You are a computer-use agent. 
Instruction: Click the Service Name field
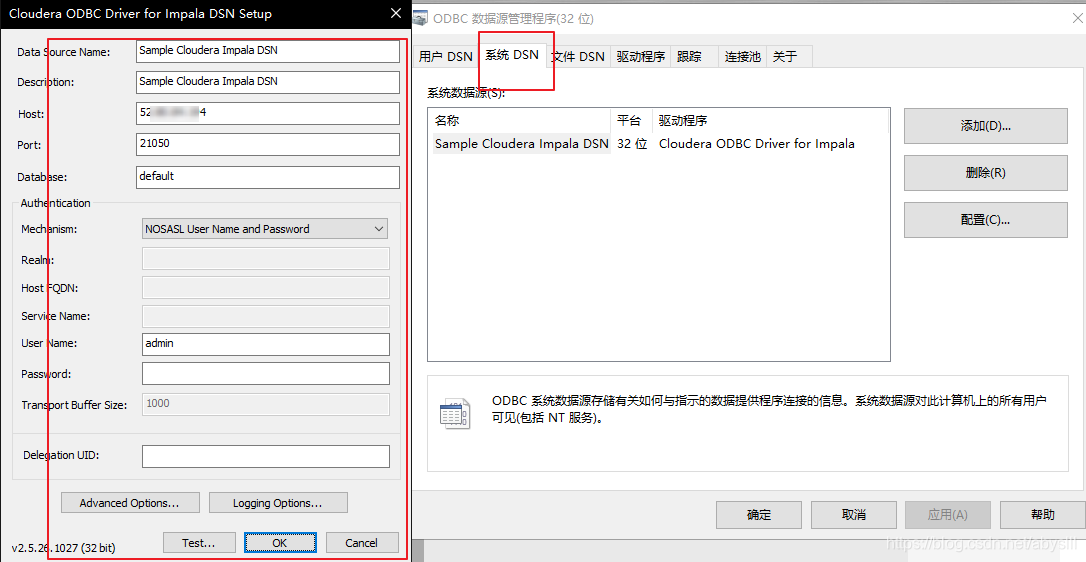point(266,315)
